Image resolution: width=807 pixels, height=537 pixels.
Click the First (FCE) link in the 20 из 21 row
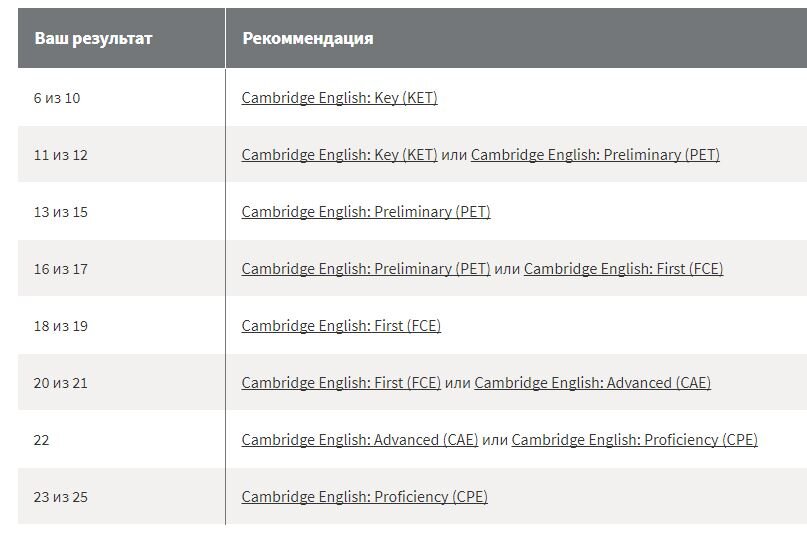[x=341, y=383]
